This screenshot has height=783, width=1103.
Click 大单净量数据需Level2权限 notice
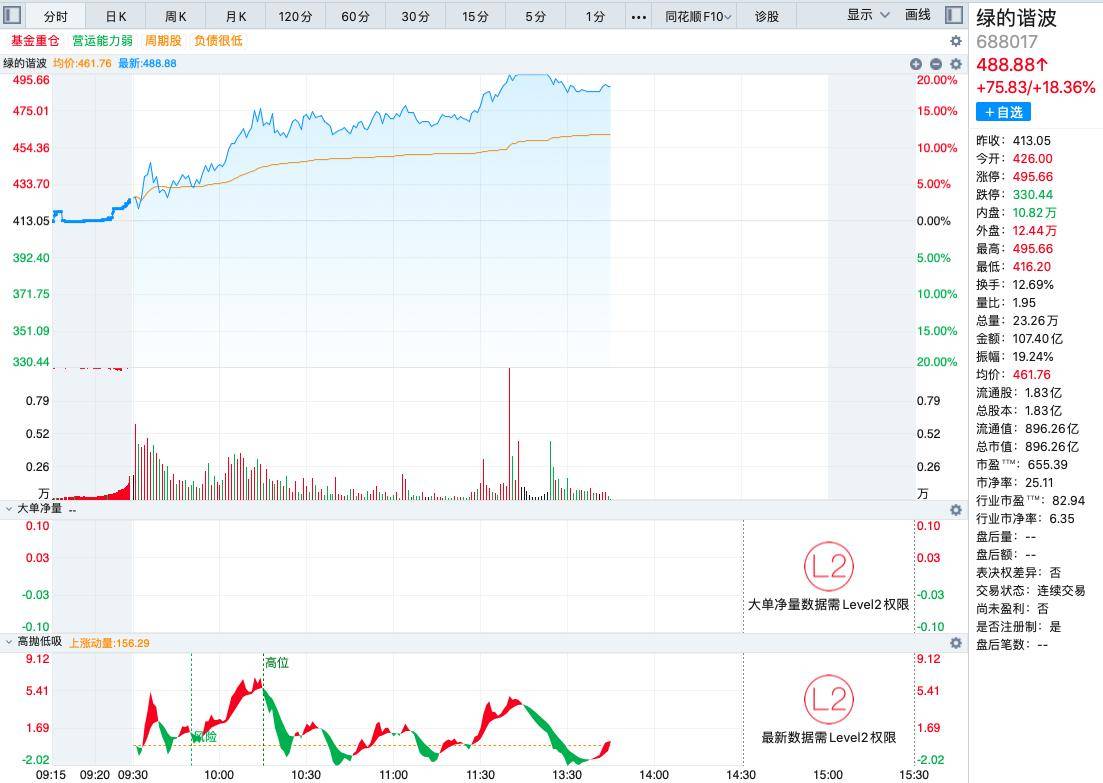click(x=828, y=604)
